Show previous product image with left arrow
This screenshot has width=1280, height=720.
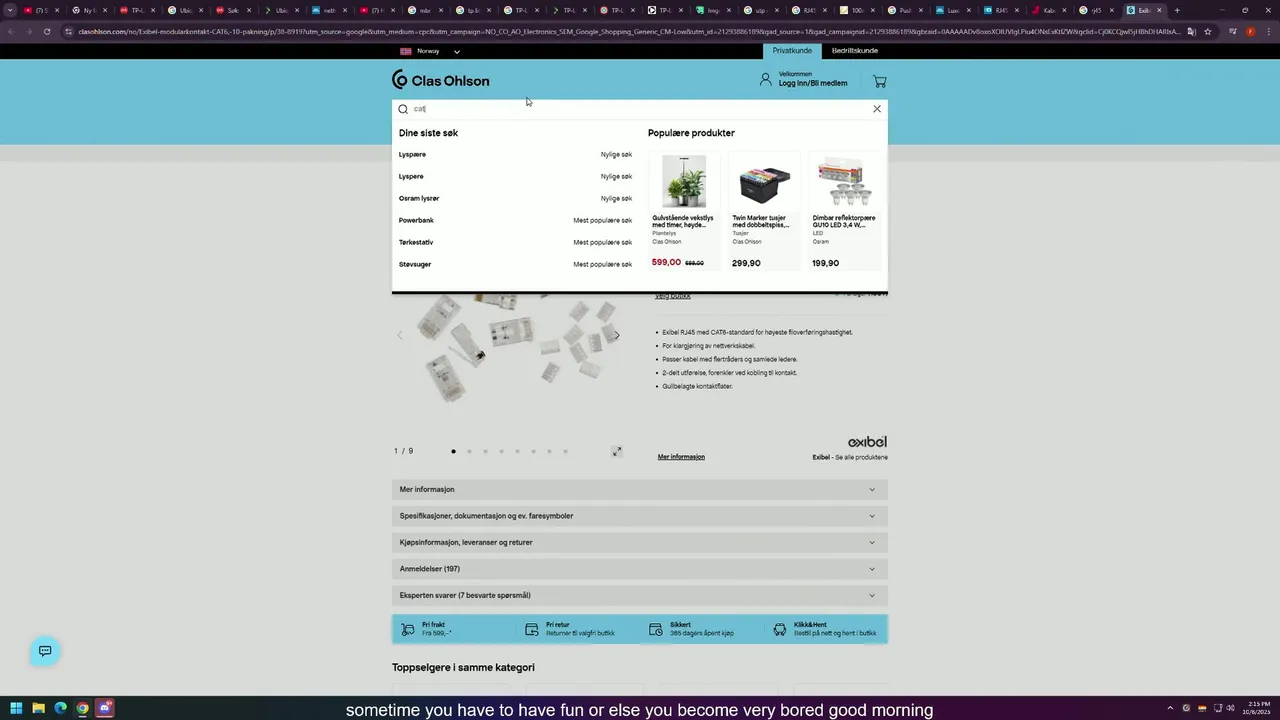(x=399, y=336)
